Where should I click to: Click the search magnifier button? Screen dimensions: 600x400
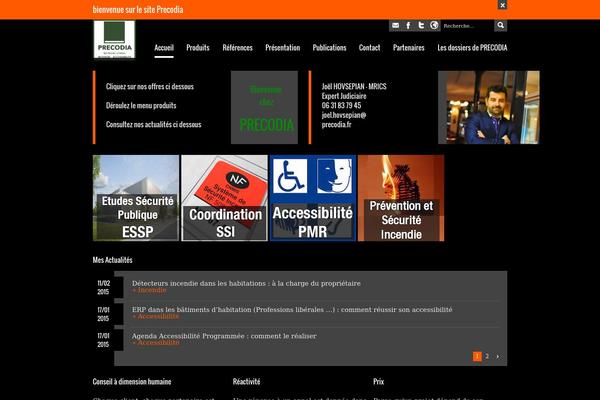pyautogui.click(x=501, y=25)
